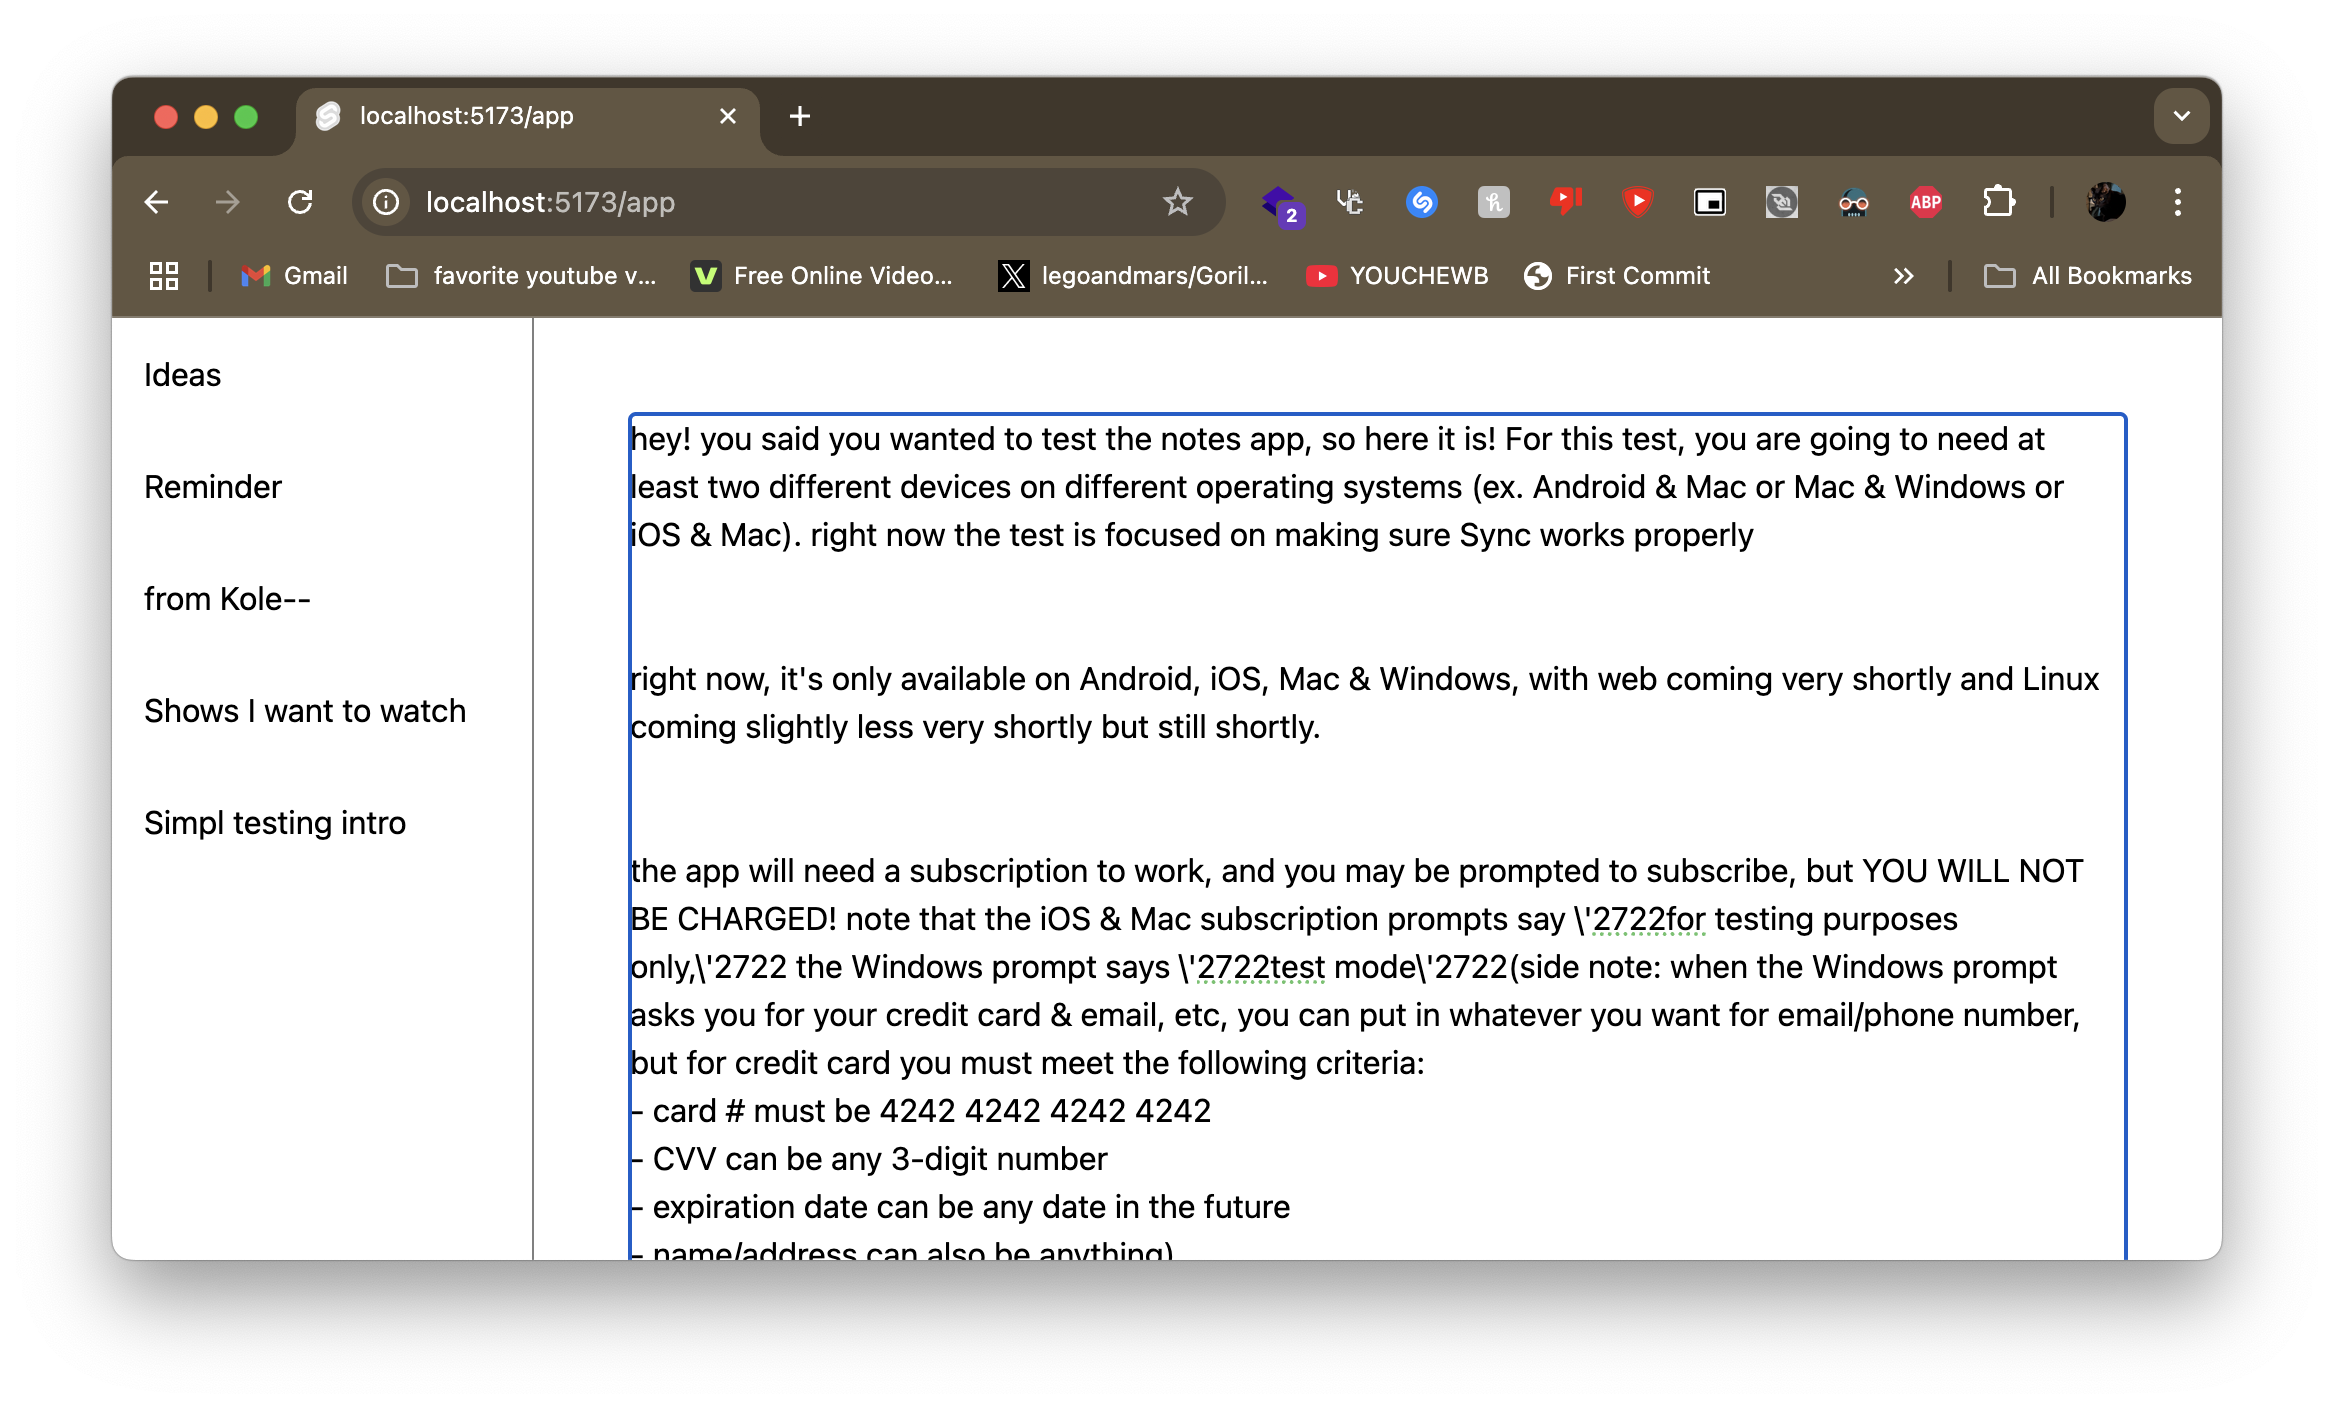Bookmark this page with the star icon

click(x=1178, y=201)
